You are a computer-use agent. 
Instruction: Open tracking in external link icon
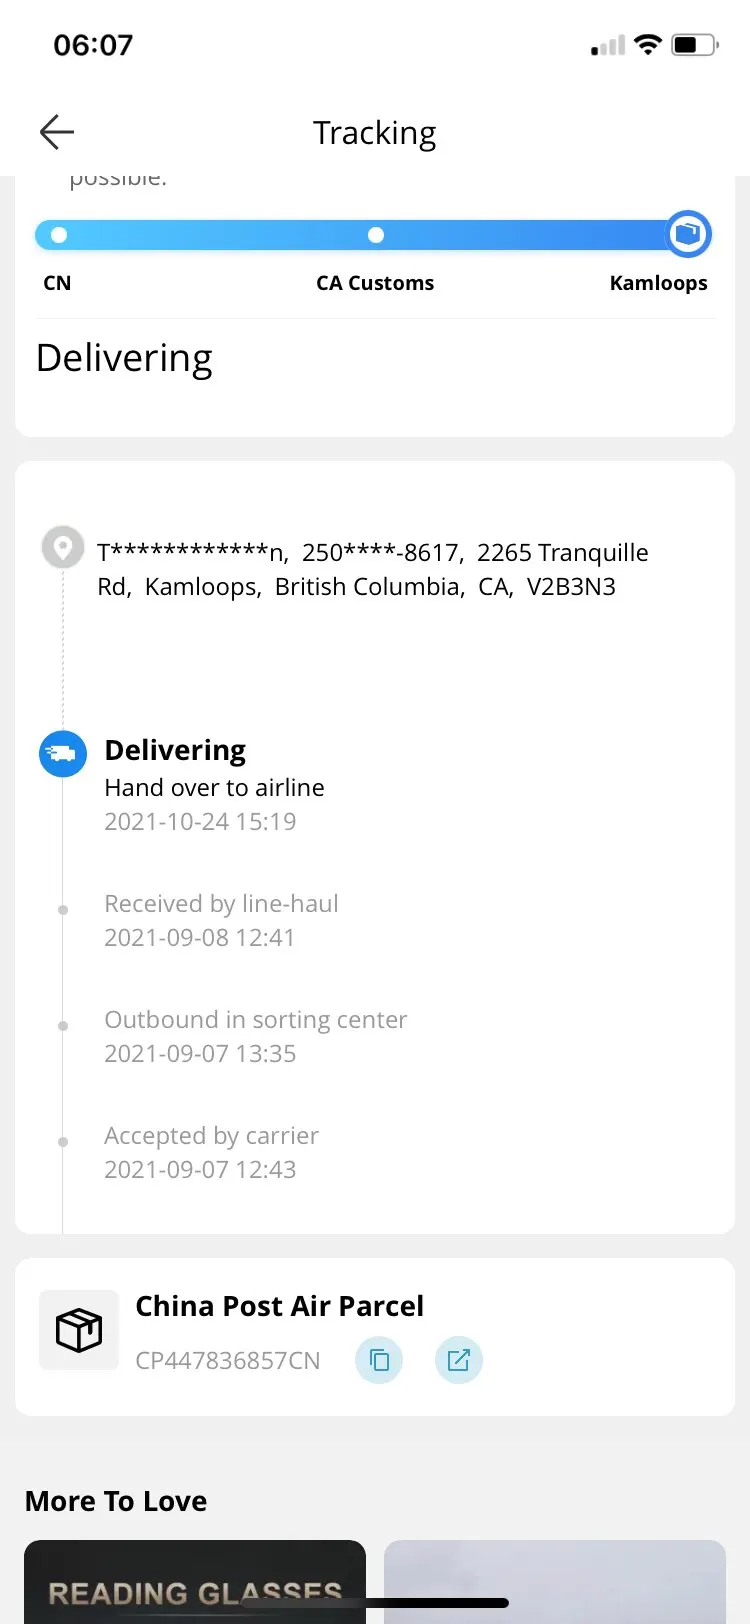pyautogui.click(x=459, y=1360)
